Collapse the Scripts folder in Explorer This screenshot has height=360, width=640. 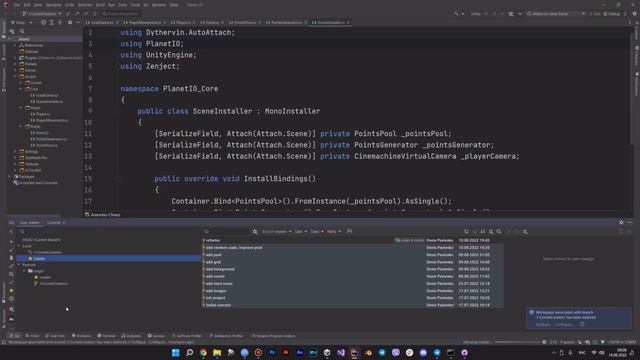click(16, 76)
